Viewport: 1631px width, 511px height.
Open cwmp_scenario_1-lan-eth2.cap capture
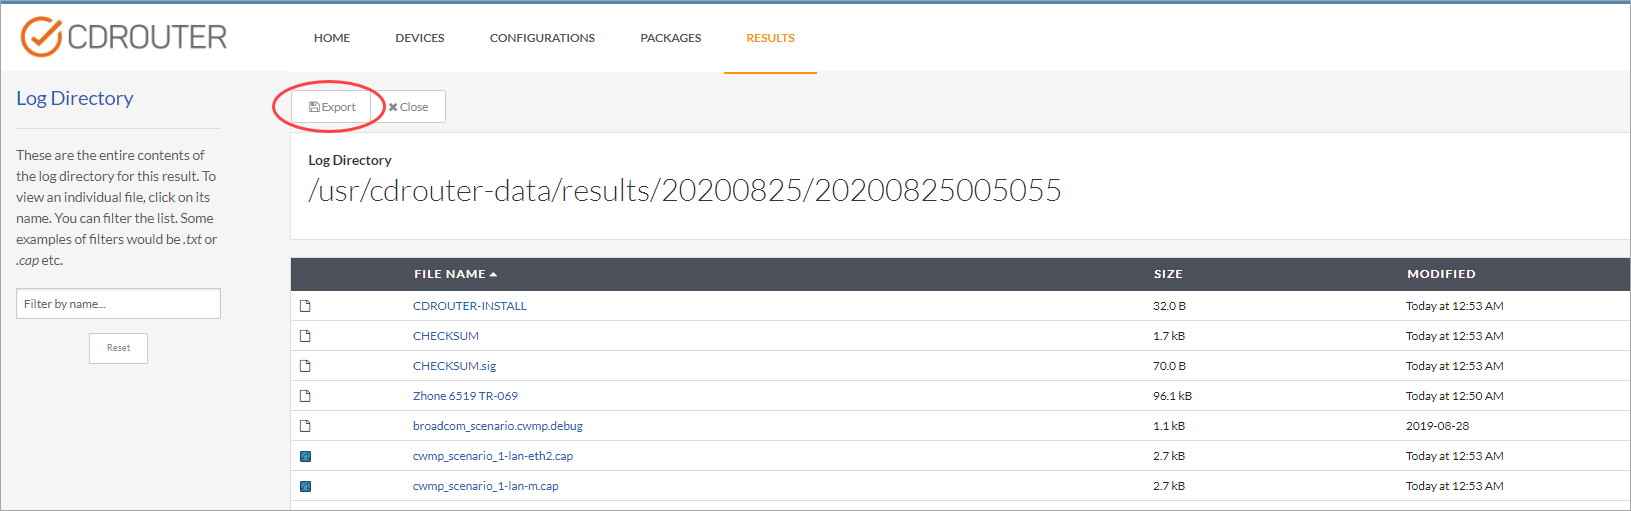[x=493, y=456]
